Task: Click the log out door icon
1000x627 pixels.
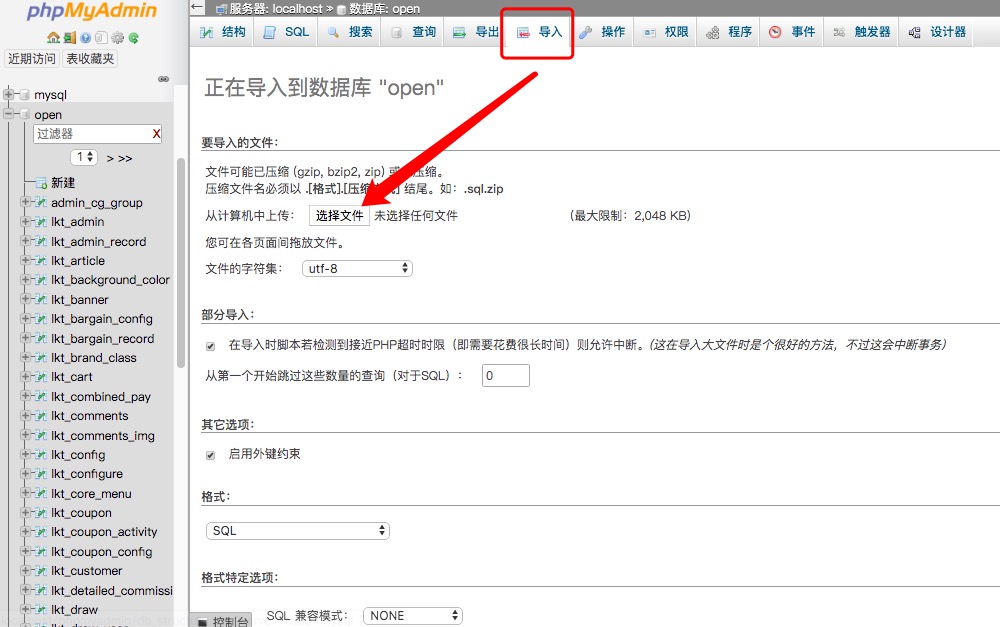Action: tap(70, 38)
